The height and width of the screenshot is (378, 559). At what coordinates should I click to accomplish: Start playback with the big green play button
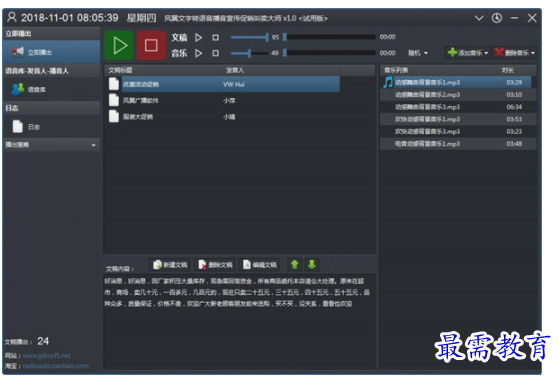tap(119, 45)
